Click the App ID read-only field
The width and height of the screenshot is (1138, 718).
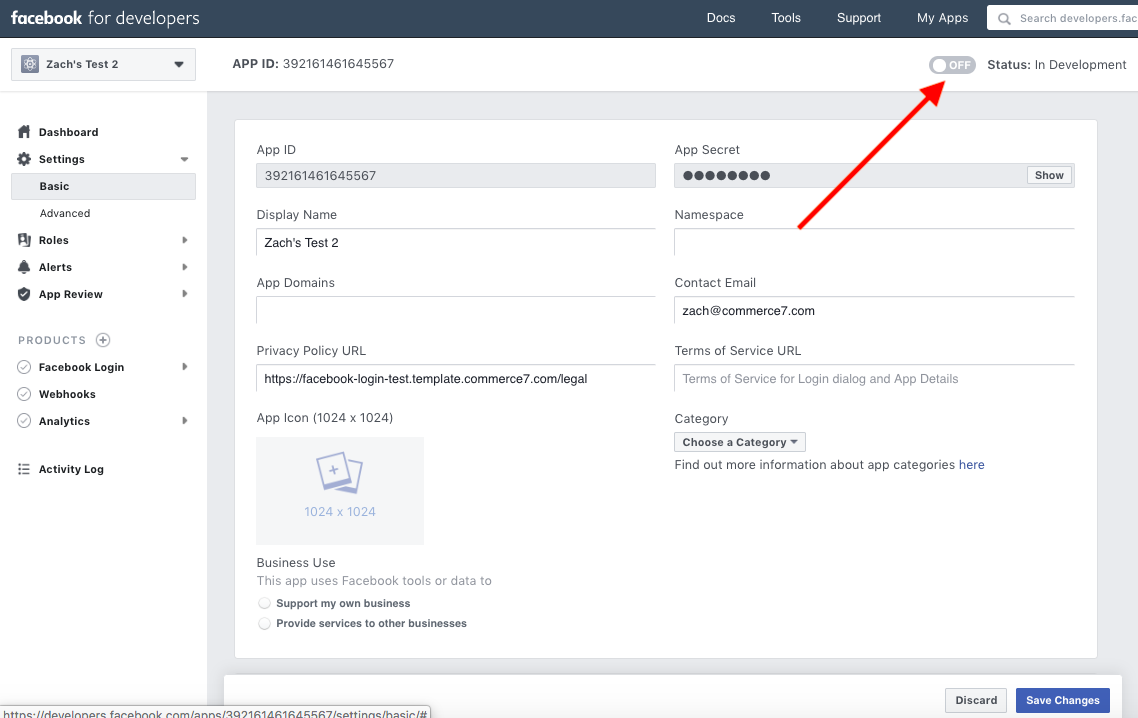tap(456, 176)
